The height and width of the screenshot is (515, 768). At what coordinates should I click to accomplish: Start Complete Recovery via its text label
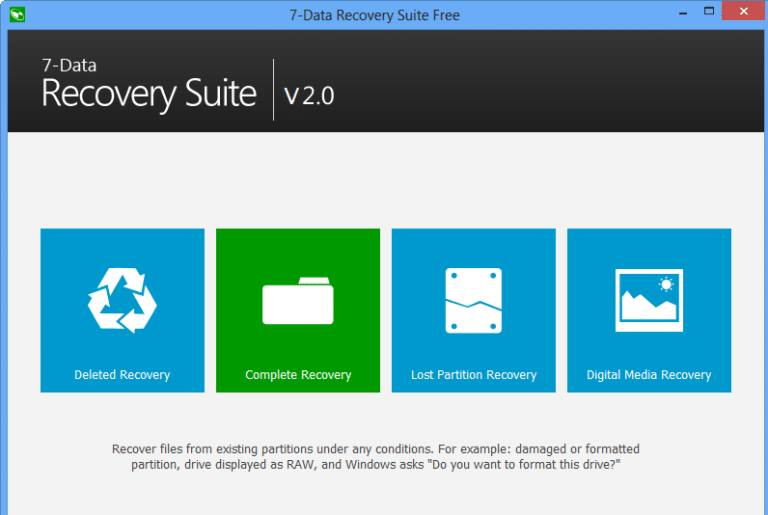point(298,375)
